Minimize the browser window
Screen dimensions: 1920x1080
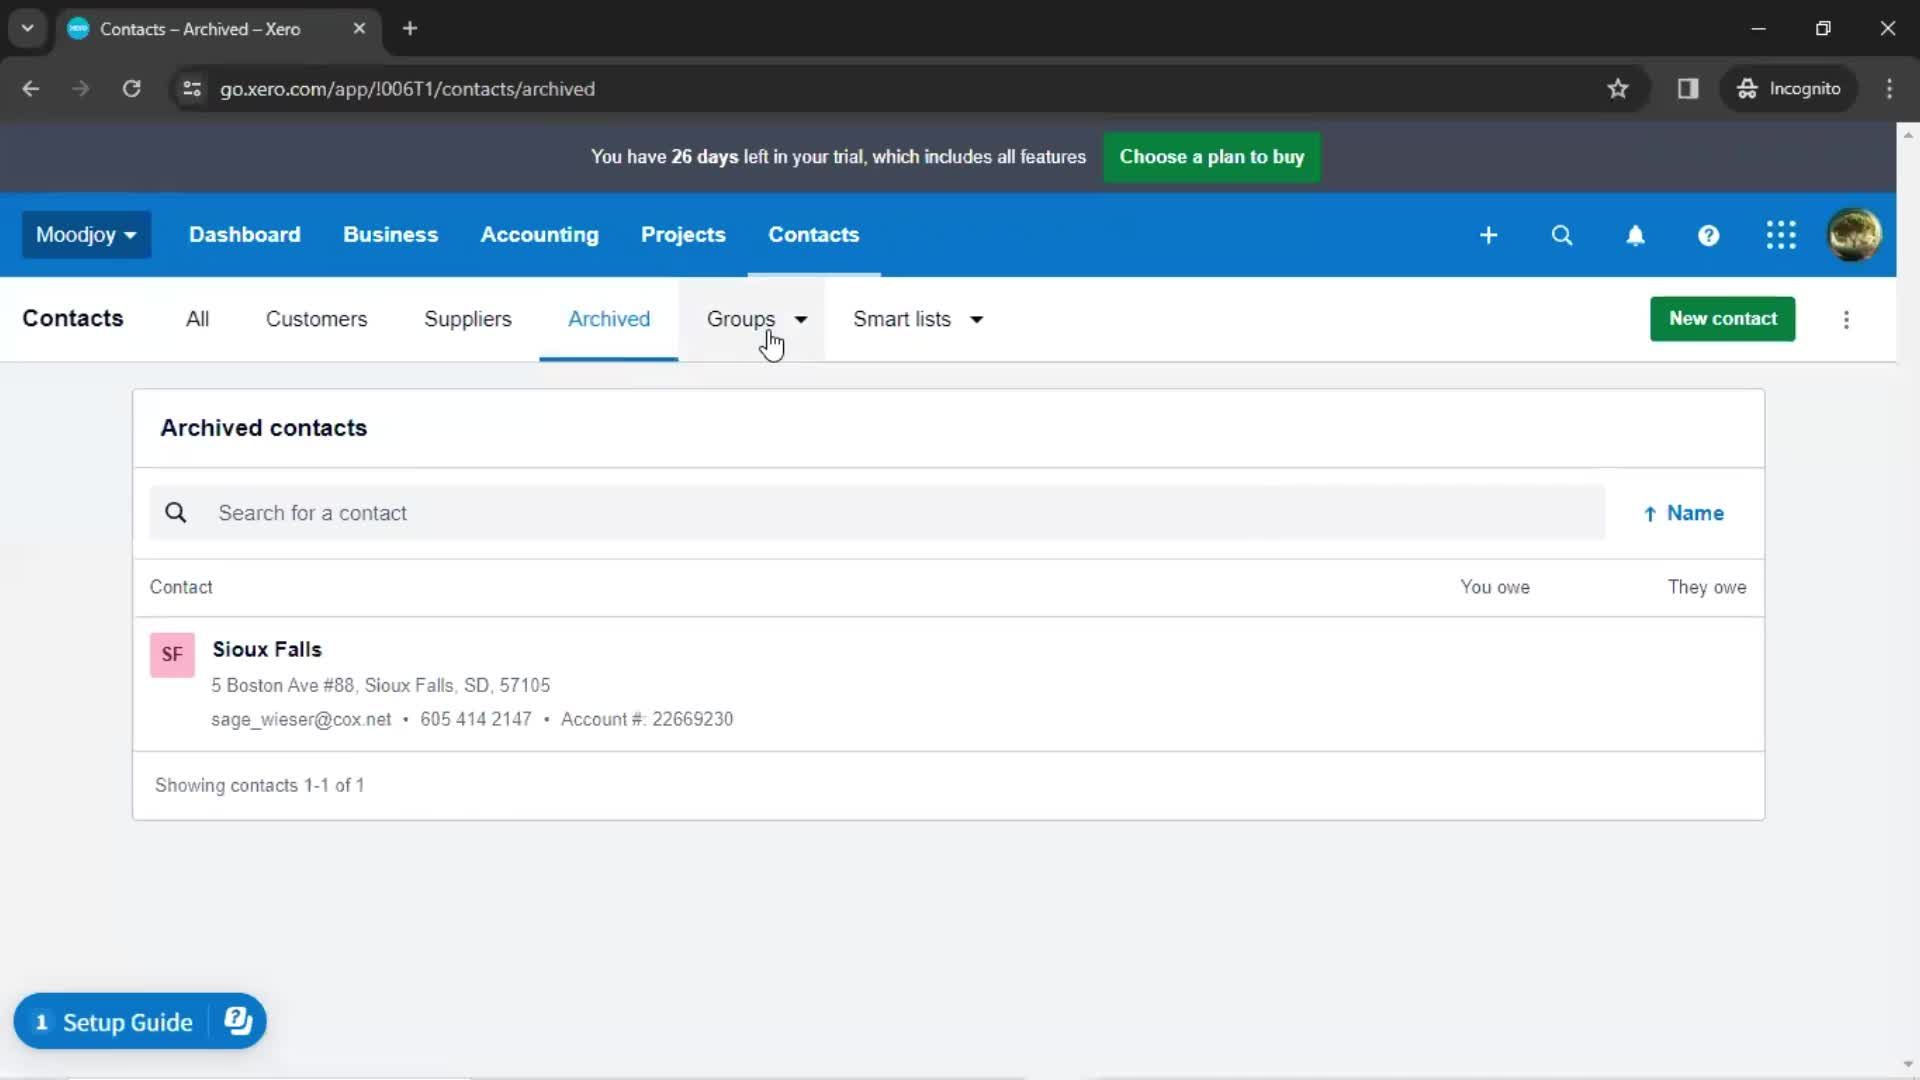click(x=1758, y=29)
